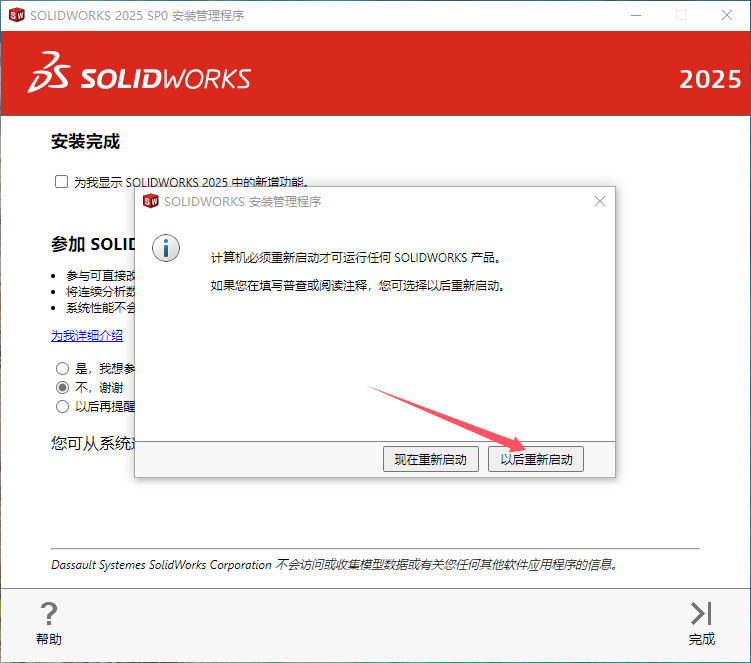Choose the "以后再提醒" radio option
The image size is (751, 663).
(63, 406)
